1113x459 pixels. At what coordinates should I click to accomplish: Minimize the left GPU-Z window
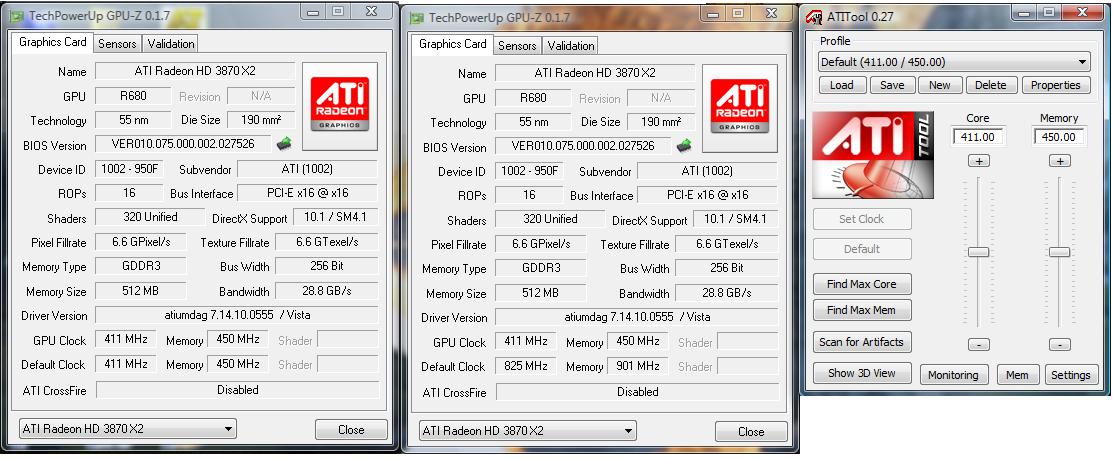click(313, 12)
